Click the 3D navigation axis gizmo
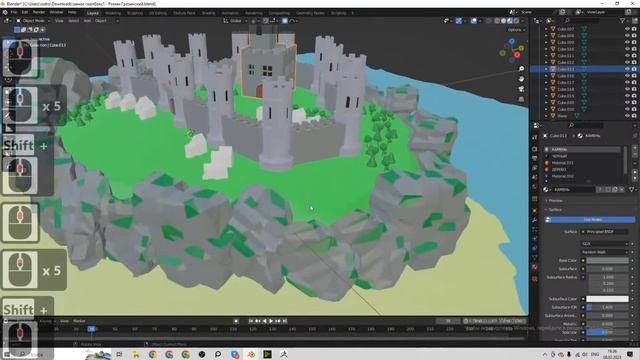This screenshot has width=640, height=360. point(512,50)
